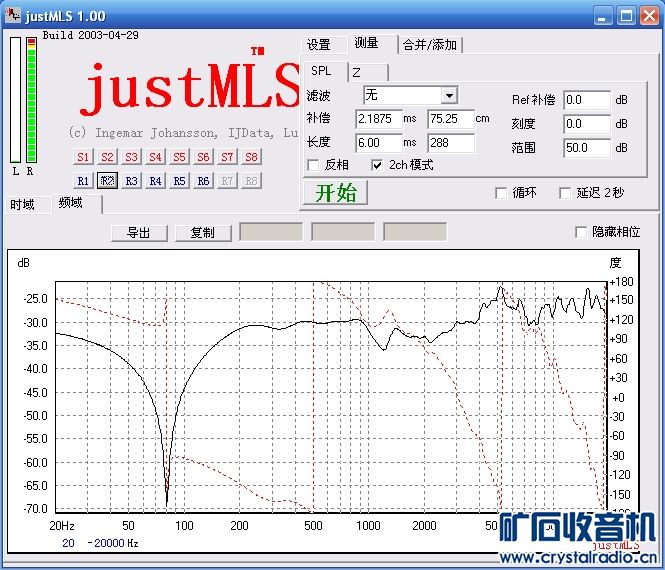The image size is (665, 570).
Task: Click the 刻度 dB input field
Action: coord(587,124)
